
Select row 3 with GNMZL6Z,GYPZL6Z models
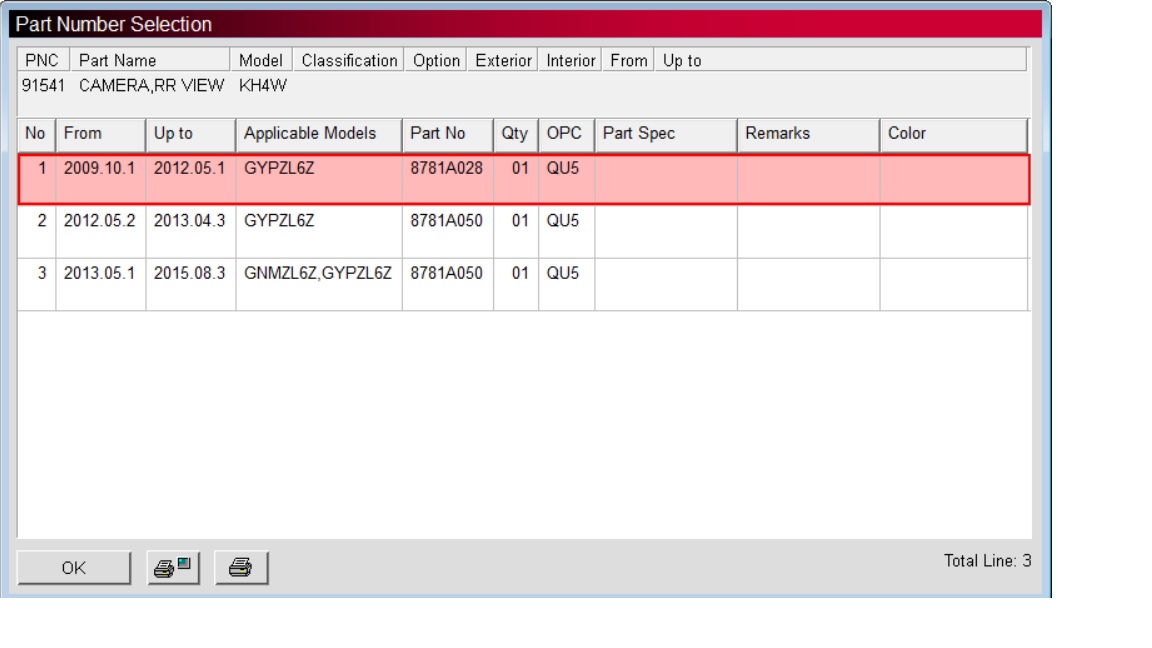(x=318, y=273)
